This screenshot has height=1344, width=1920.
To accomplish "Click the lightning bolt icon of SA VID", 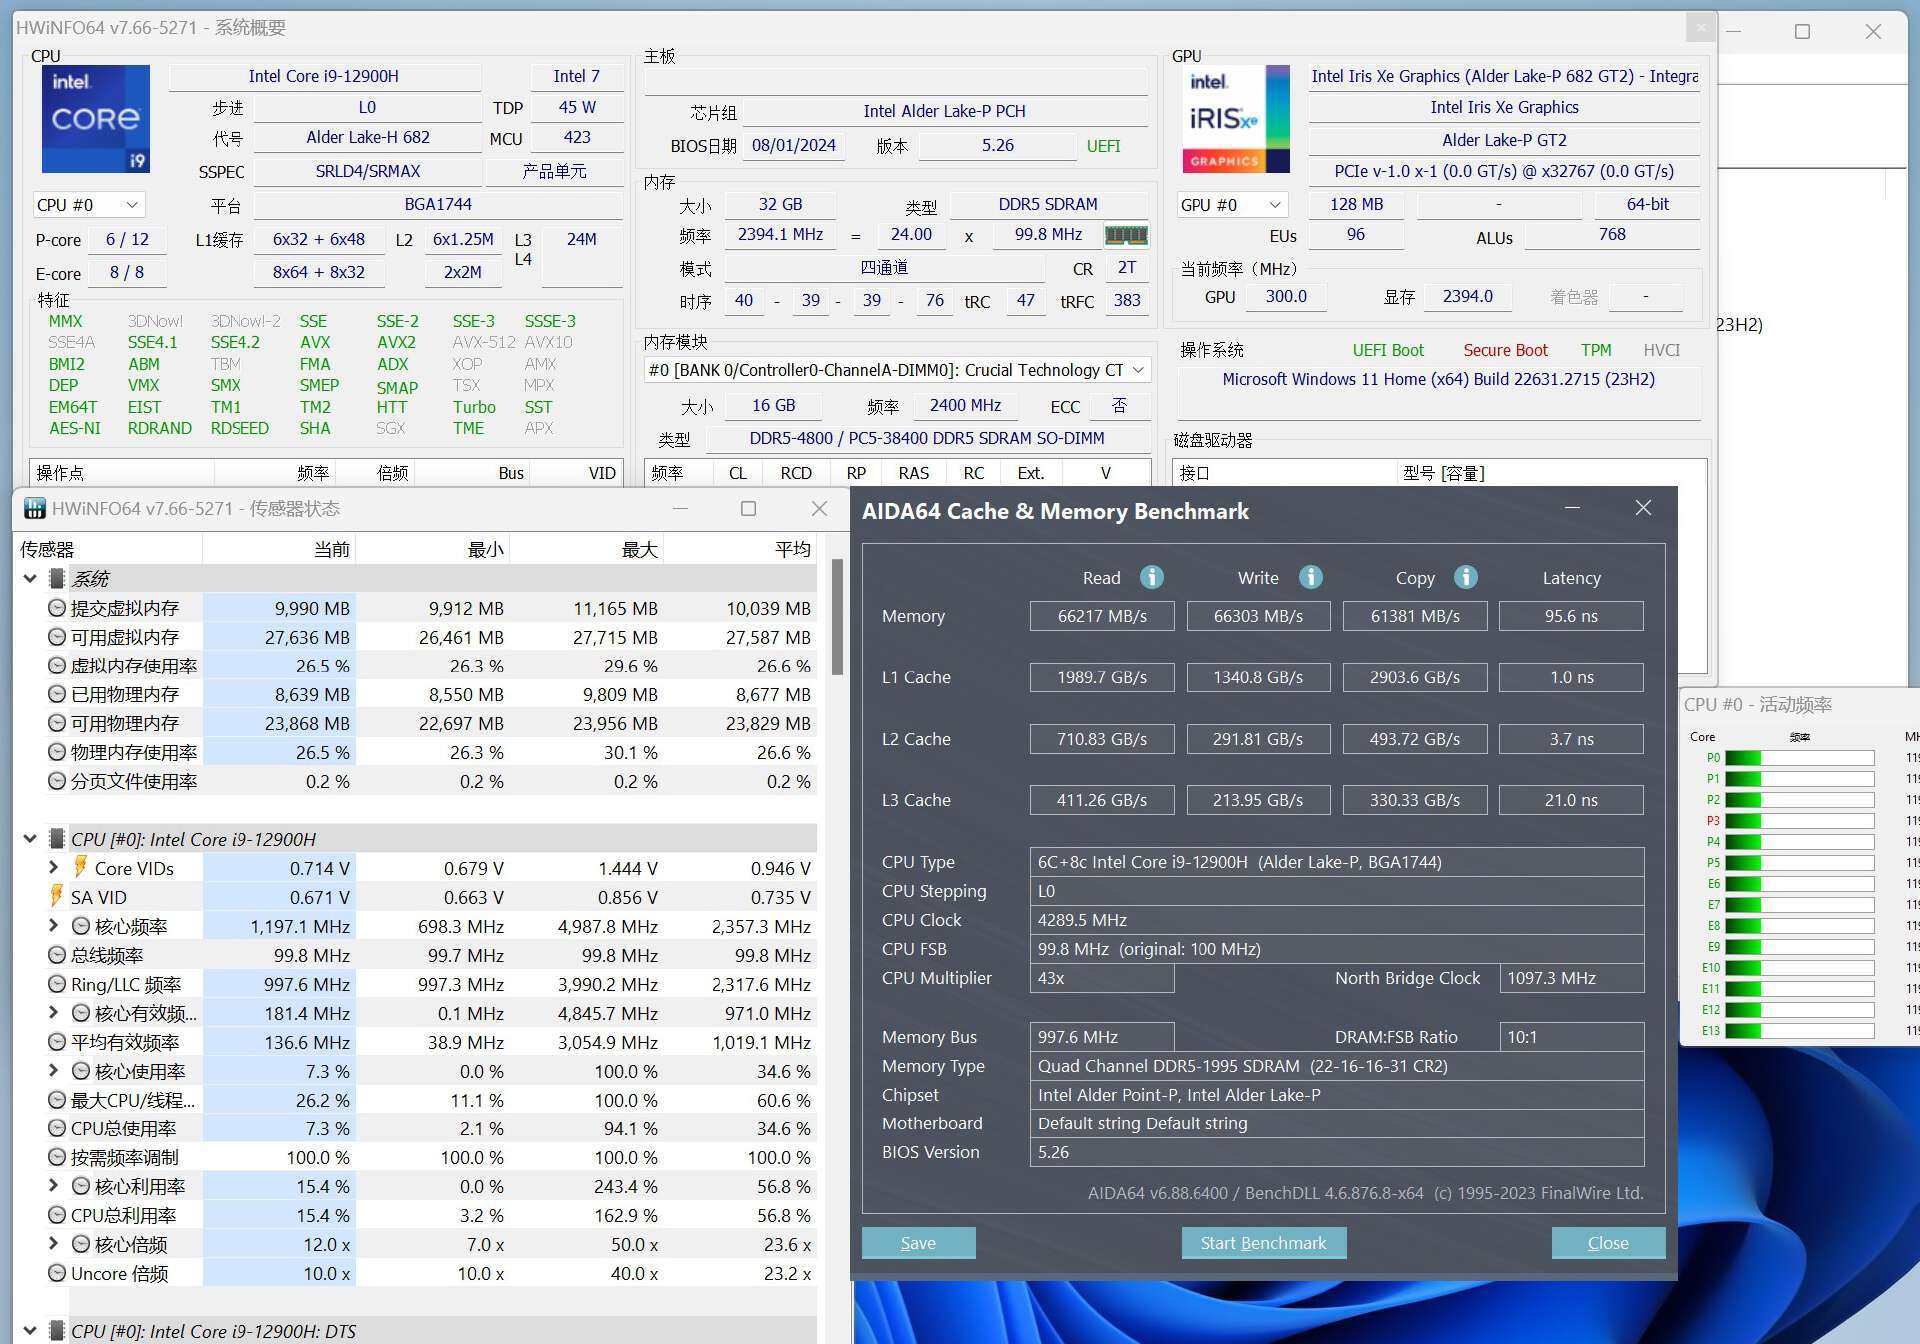I will pyautogui.click(x=57, y=896).
